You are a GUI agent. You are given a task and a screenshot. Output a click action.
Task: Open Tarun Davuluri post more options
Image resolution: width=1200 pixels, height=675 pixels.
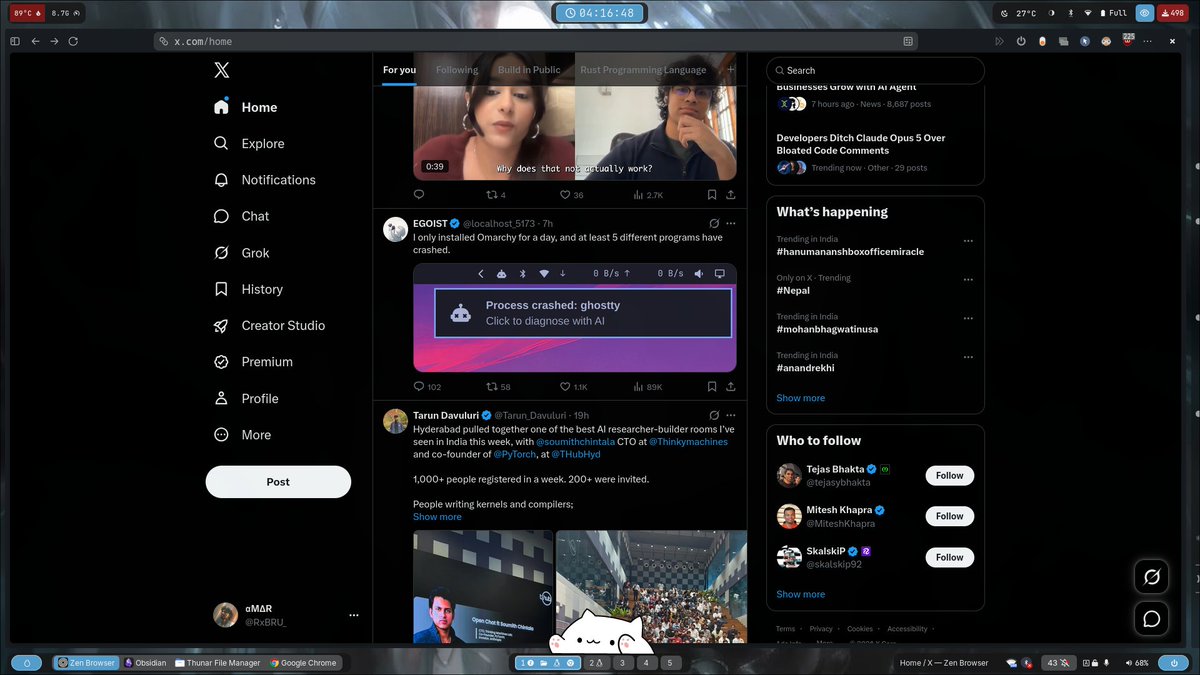[731, 415]
